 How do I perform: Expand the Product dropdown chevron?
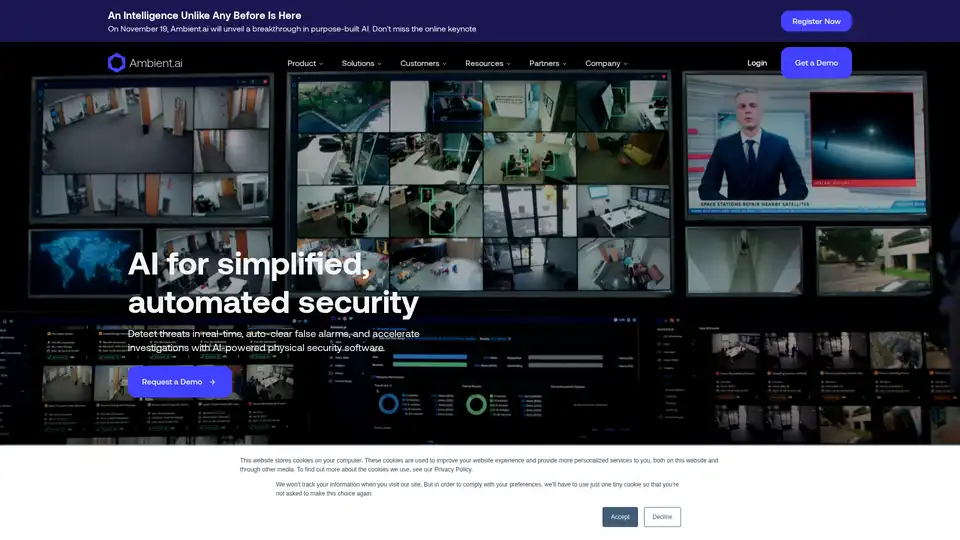pos(321,64)
